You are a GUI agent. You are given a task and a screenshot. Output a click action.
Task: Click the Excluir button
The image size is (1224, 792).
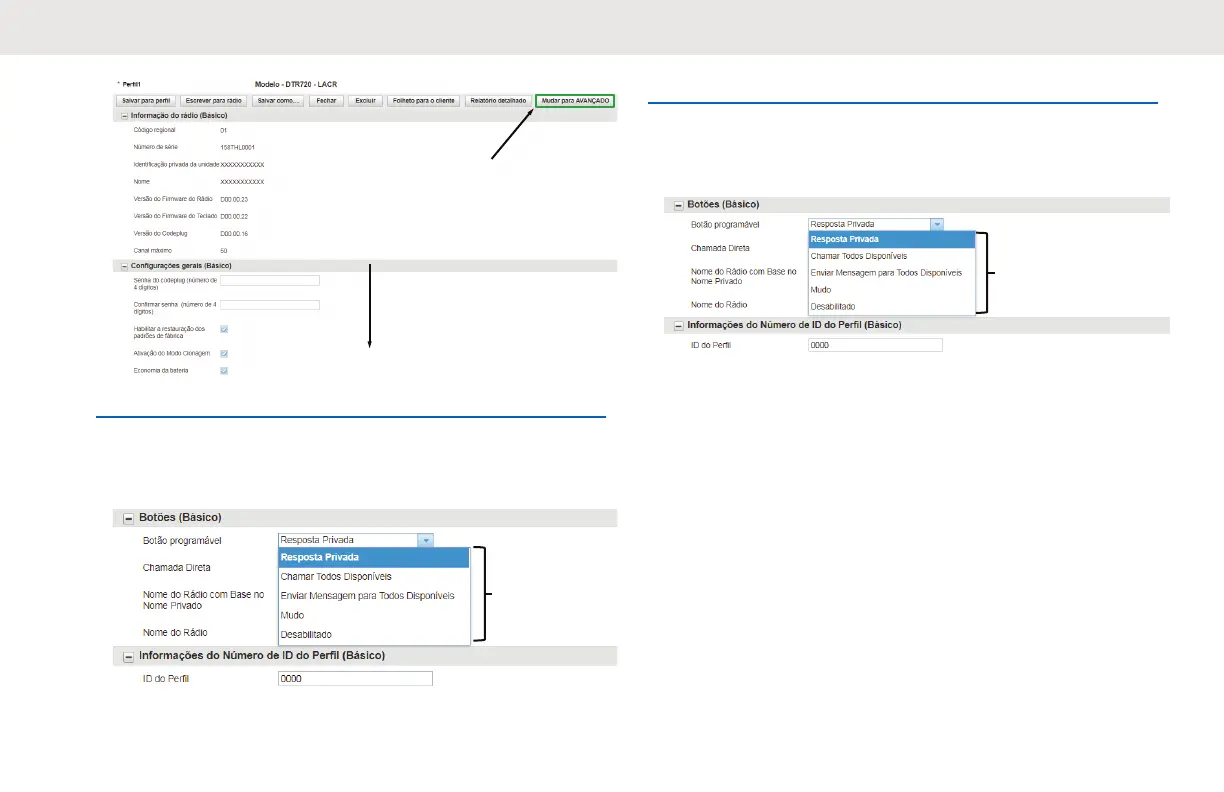[365, 101]
